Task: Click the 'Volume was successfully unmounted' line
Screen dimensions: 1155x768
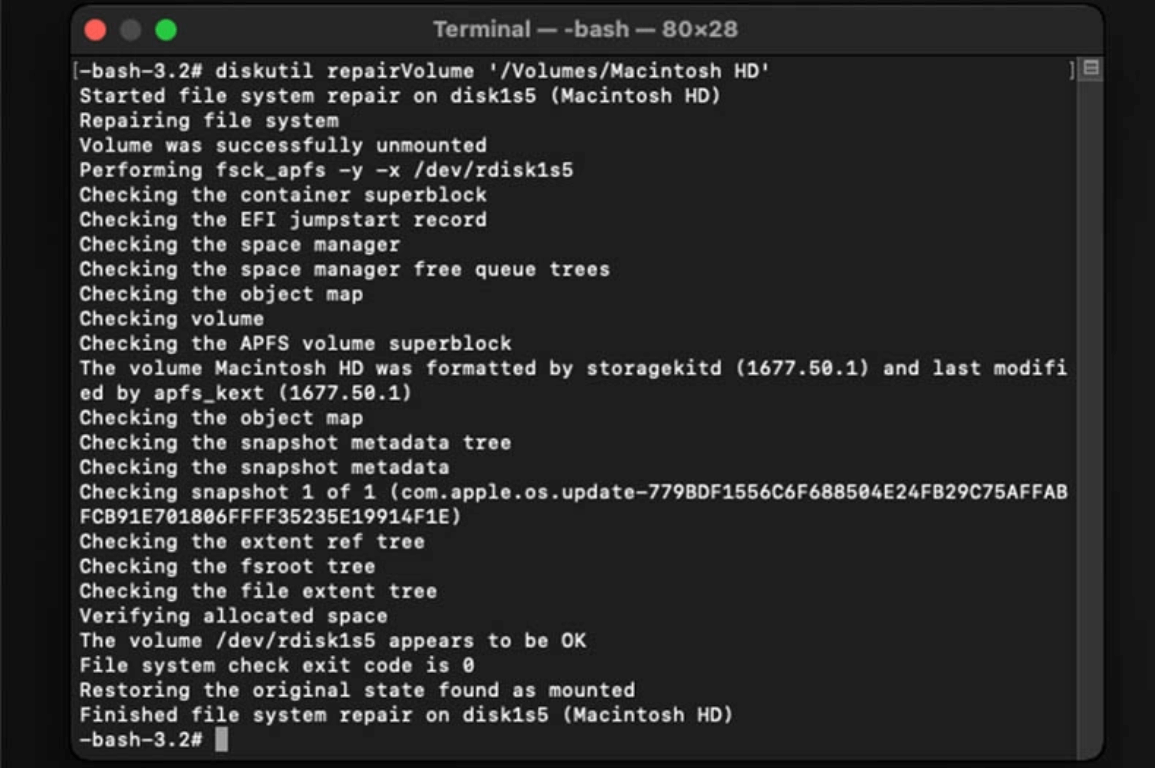Action: [x=283, y=145]
